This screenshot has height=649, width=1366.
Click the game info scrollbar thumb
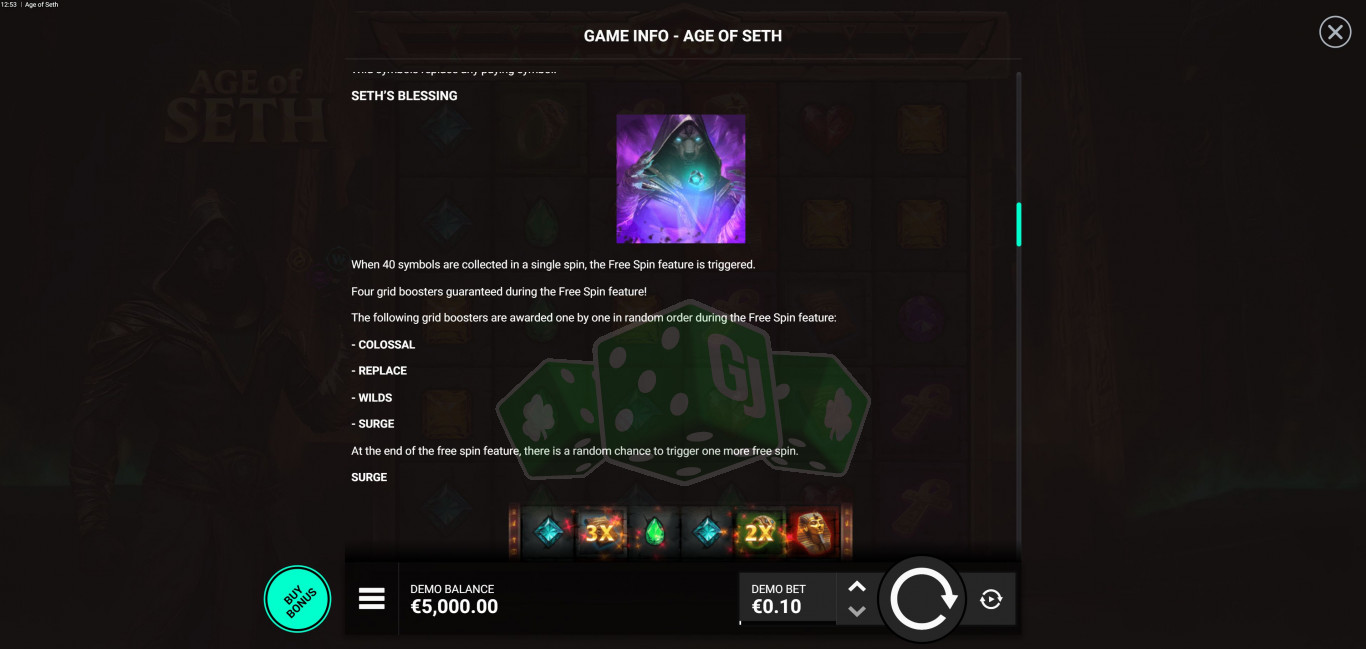coord(1019,224)
